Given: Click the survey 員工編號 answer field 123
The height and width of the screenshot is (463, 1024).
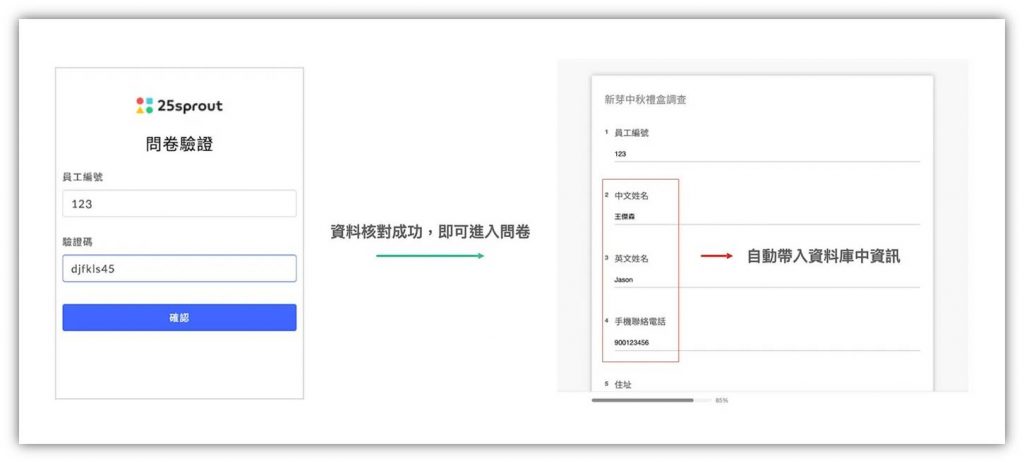Looking at the screenshot, I should pyautogui.click(x=767, y=154).
